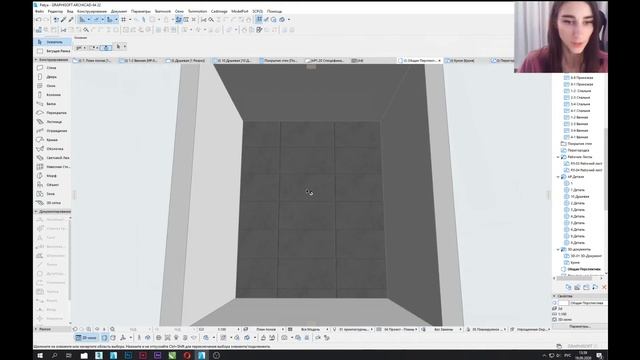This screenshot has height=360, width=640.
Task: Select the Указатель (Arrow) tool
Action: coord(52,42)
